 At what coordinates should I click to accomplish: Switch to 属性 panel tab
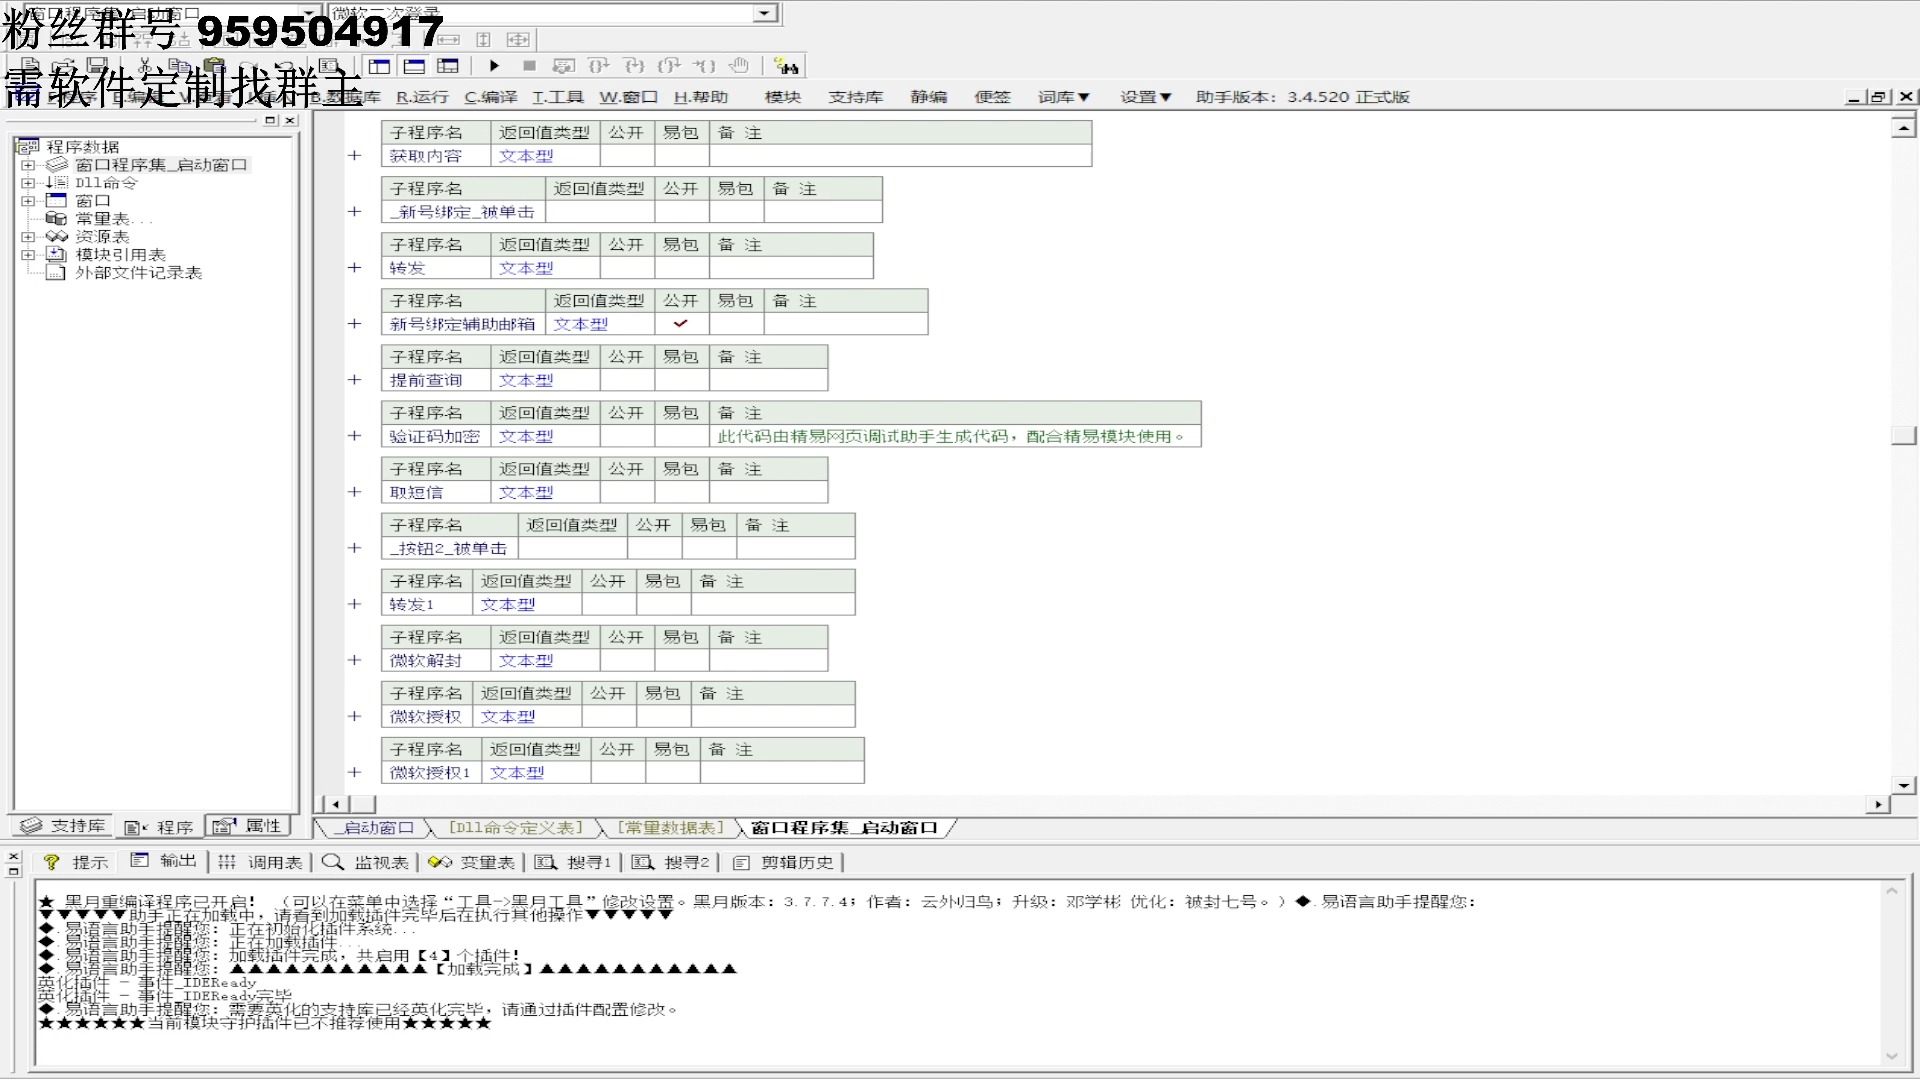coord(248,826)
